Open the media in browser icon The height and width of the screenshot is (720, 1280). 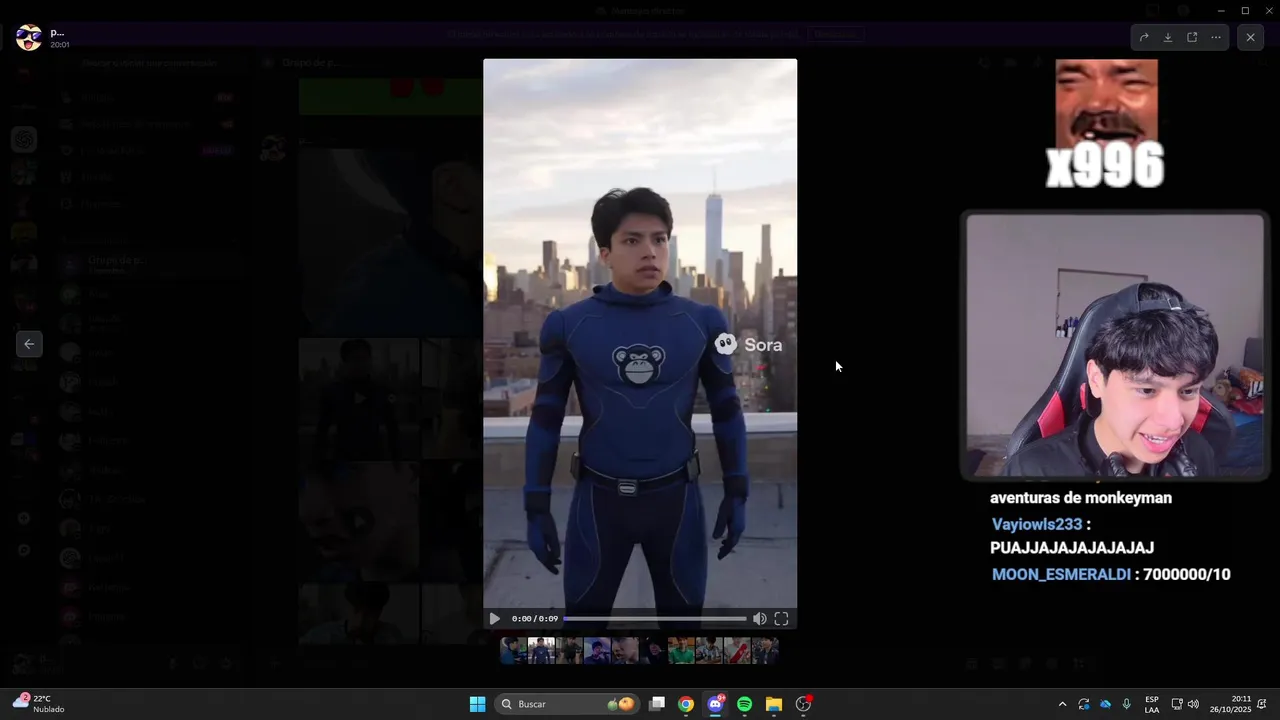click(x=1192, y=37)
